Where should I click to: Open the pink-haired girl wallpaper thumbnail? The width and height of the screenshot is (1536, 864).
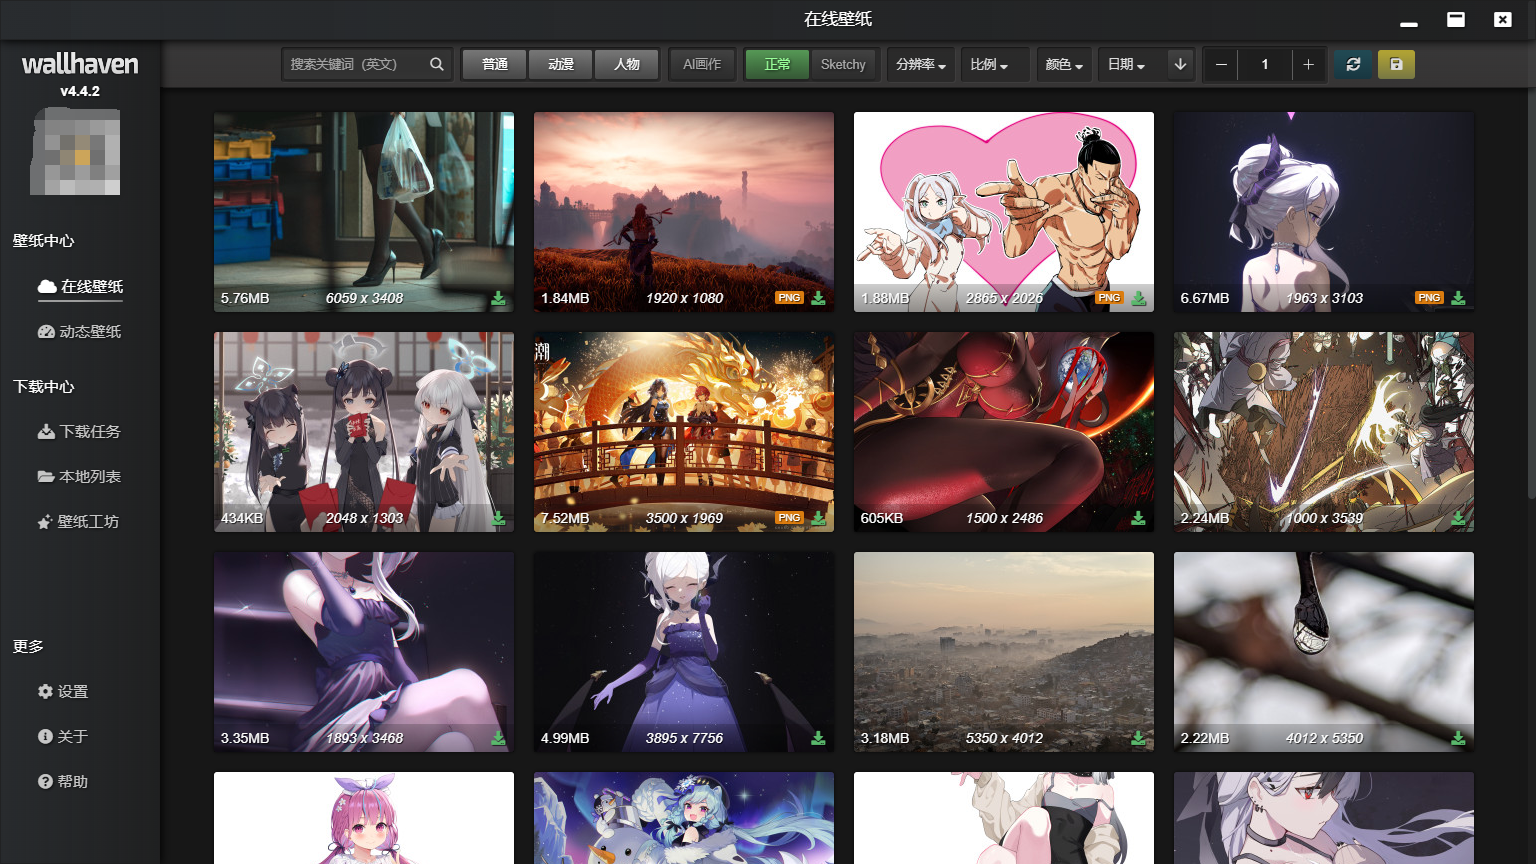tap(364, 818)
